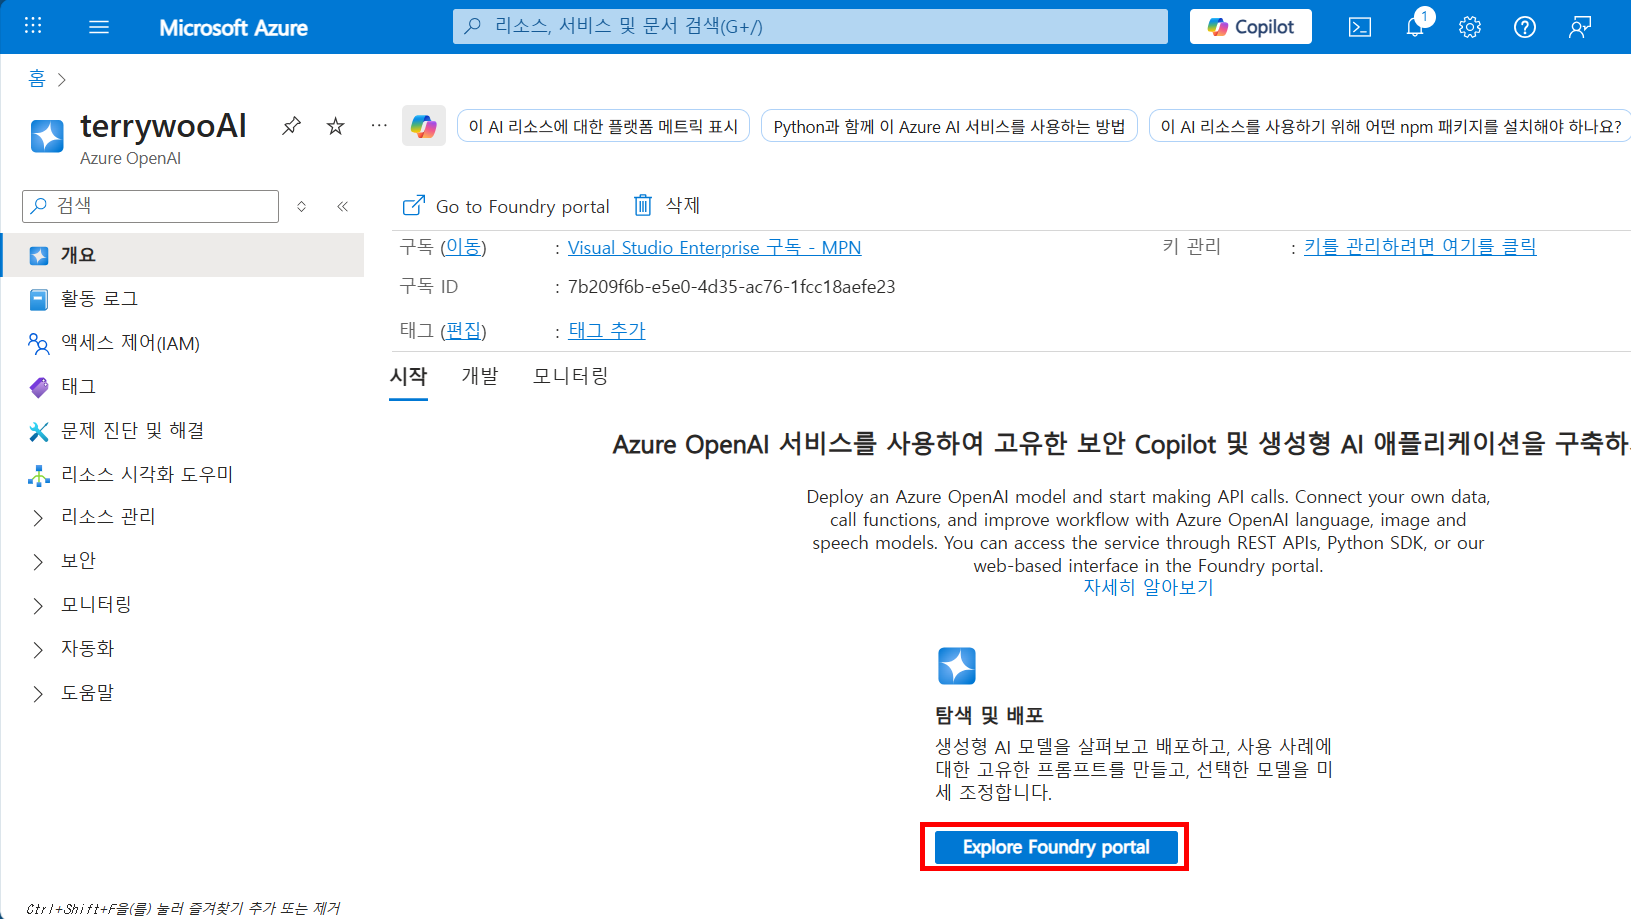Switch to the 모니터링 tab in the content area
The height and width of the screenshot is (919, 1631).
571,377
